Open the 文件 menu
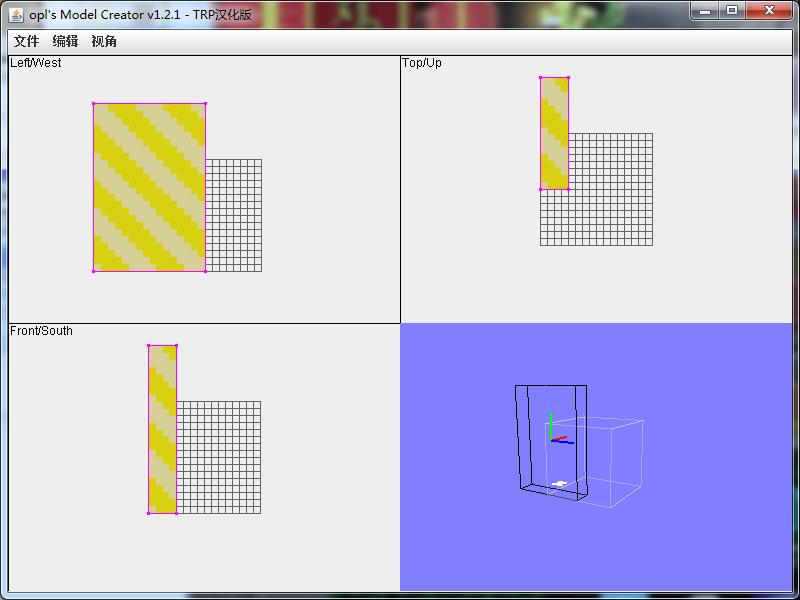800x600 pixels. coord(26,41)
